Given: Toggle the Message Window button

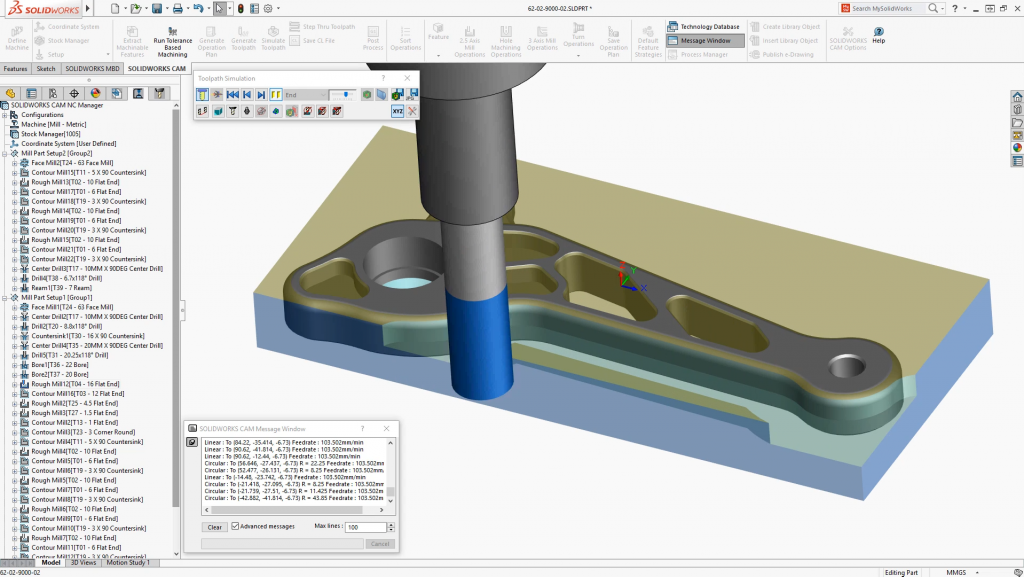Looking at the screenshot, I should click(705, 40).
